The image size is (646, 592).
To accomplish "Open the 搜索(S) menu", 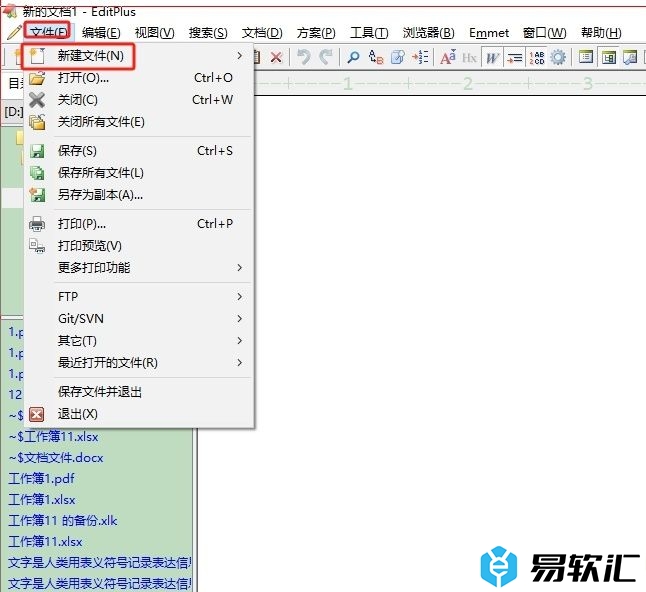I will (x=208, y=33).
